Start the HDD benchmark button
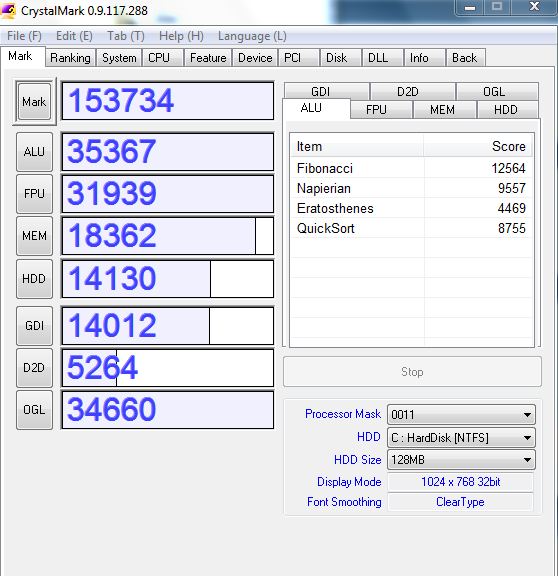Viewport: 558px width, 576px height. tap(35, 279)
